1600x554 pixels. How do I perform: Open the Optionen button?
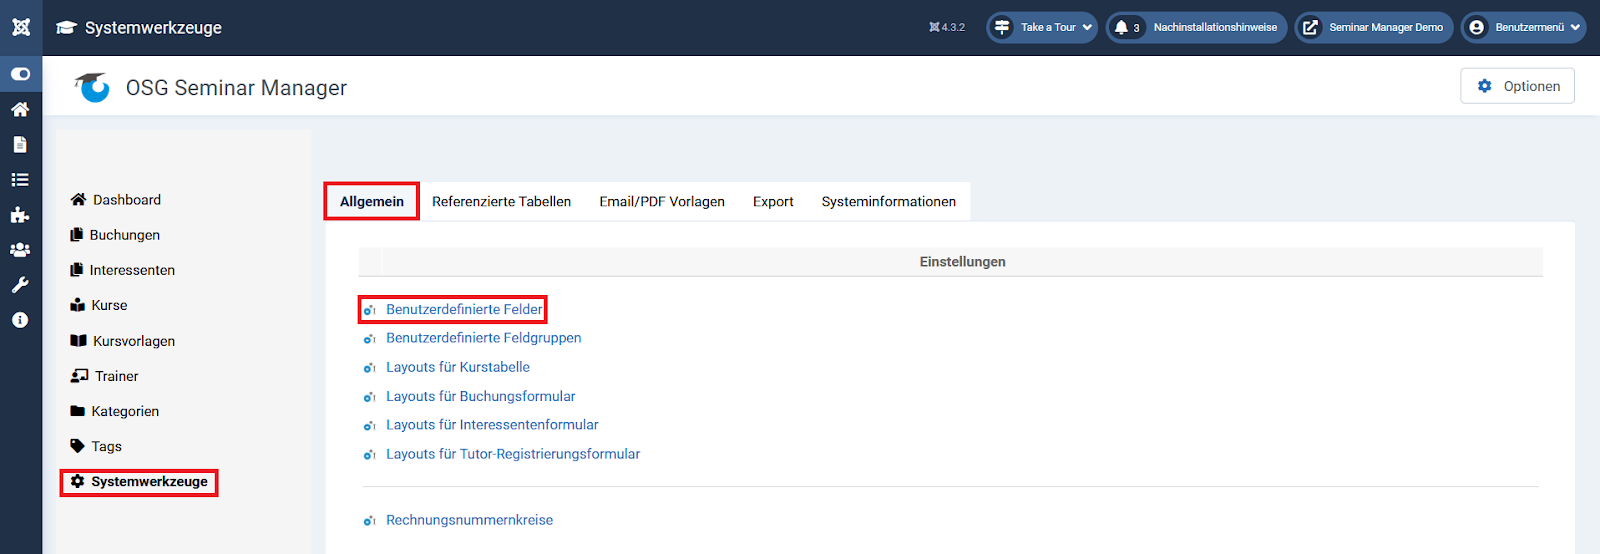(1517, 86)
